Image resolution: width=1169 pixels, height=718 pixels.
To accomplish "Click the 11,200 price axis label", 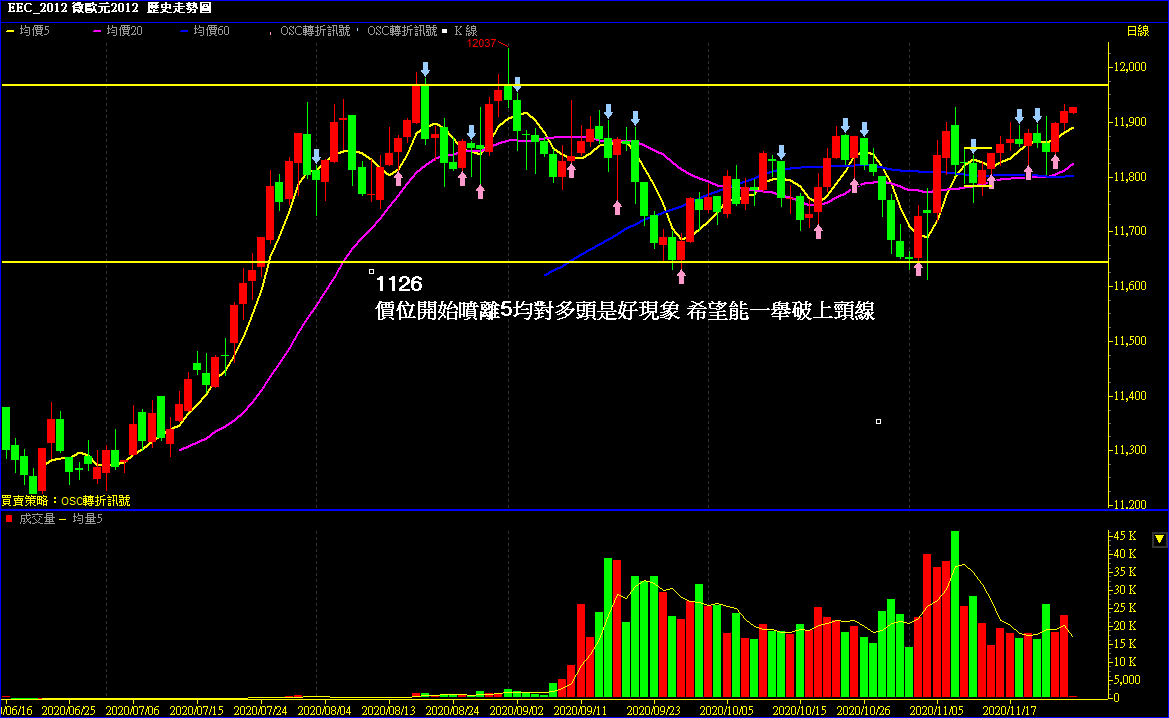I will 1130,505.
